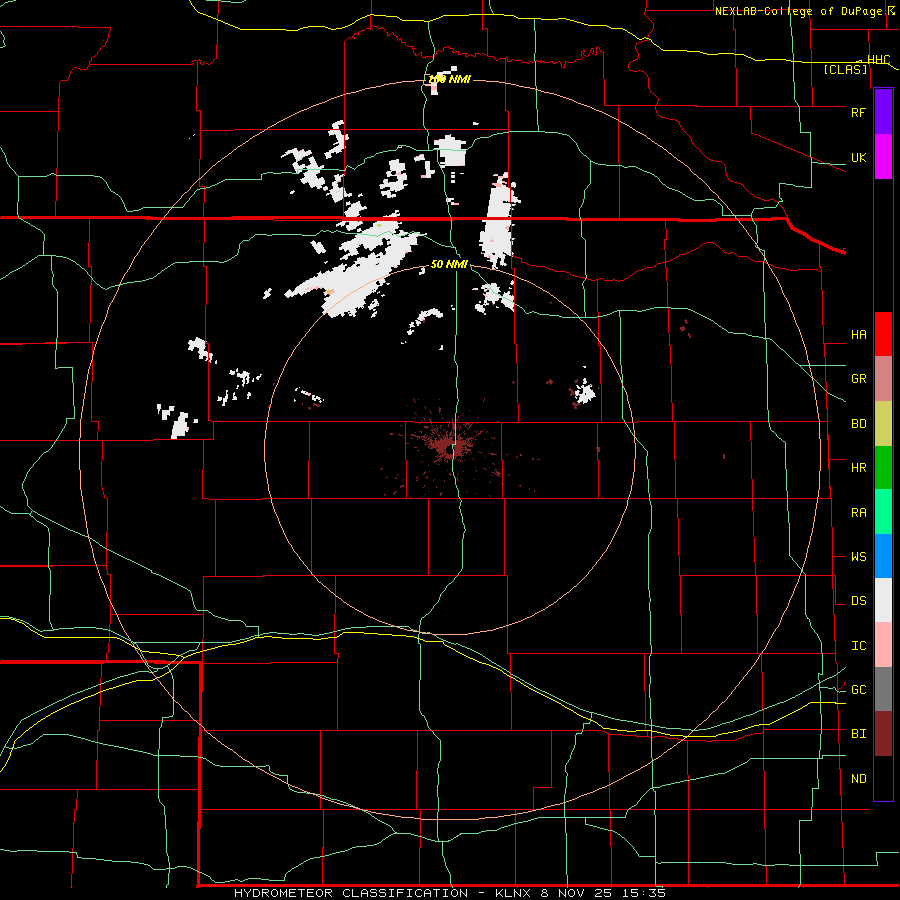
Task: Select the BD yellow legend block
Action: [x=883, y=423]
